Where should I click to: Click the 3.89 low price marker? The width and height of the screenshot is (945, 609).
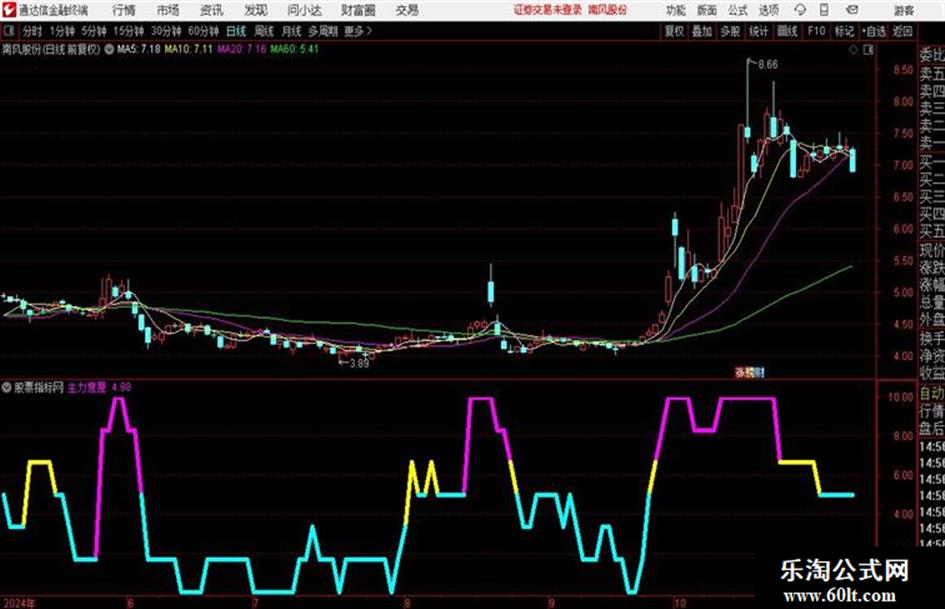pos(359,363)
